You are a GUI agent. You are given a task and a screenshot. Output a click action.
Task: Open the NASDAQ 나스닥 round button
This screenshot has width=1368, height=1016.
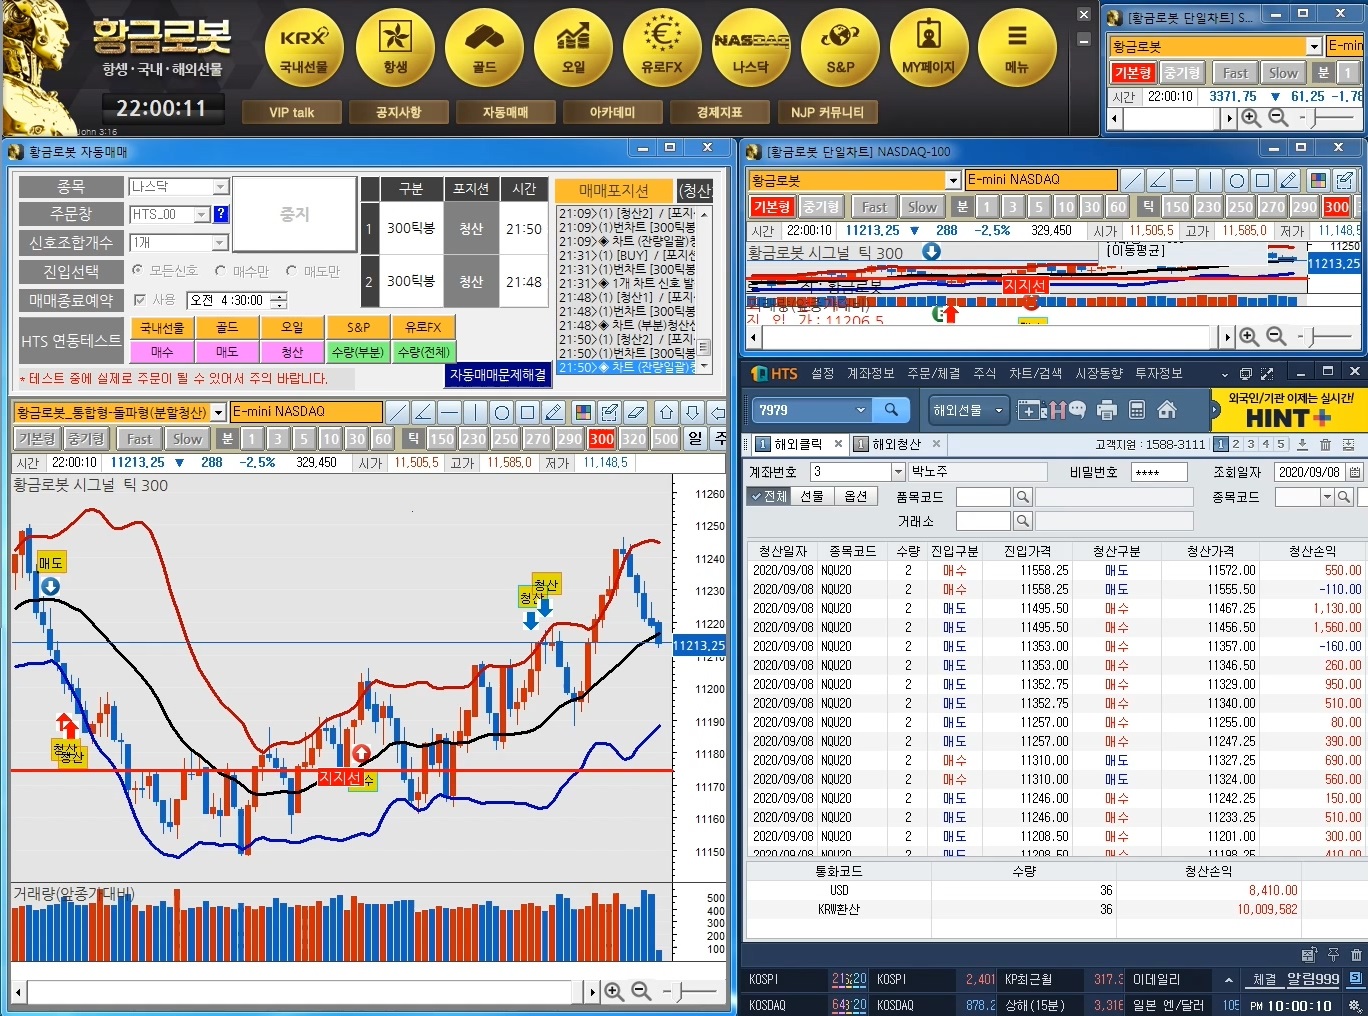(x=751, y=46)
